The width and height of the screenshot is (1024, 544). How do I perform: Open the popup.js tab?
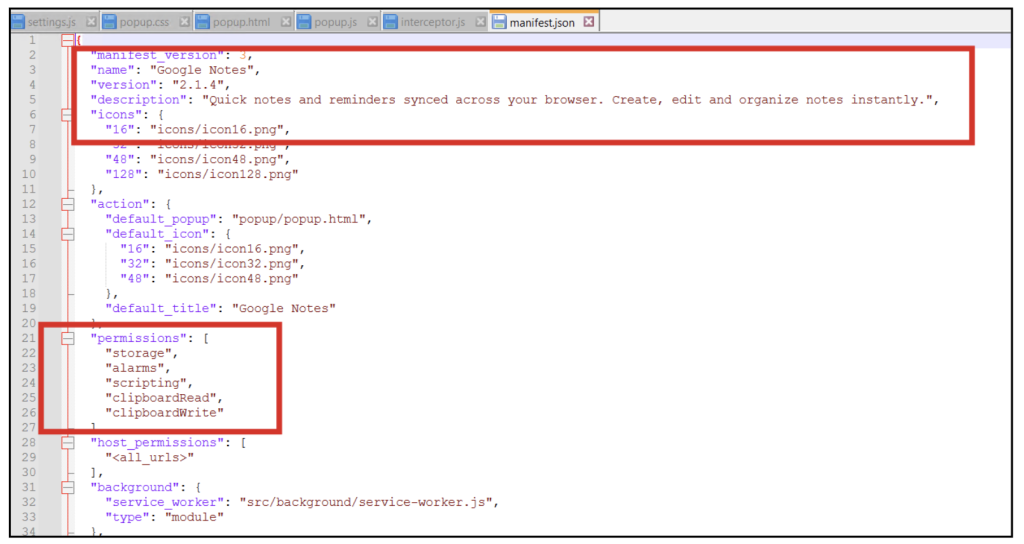click(336, 22)
